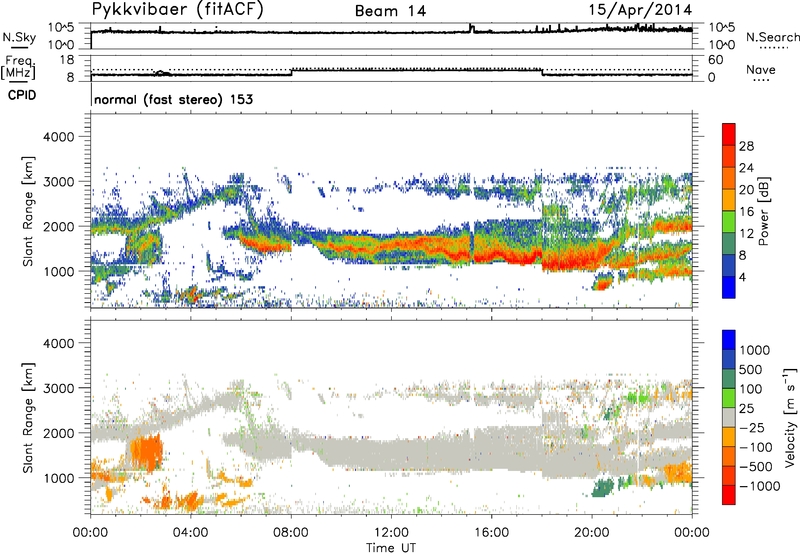Click "Slant Range [km]" label of power panel
Screen dimensions: 800x554
(x=28, y=211)
